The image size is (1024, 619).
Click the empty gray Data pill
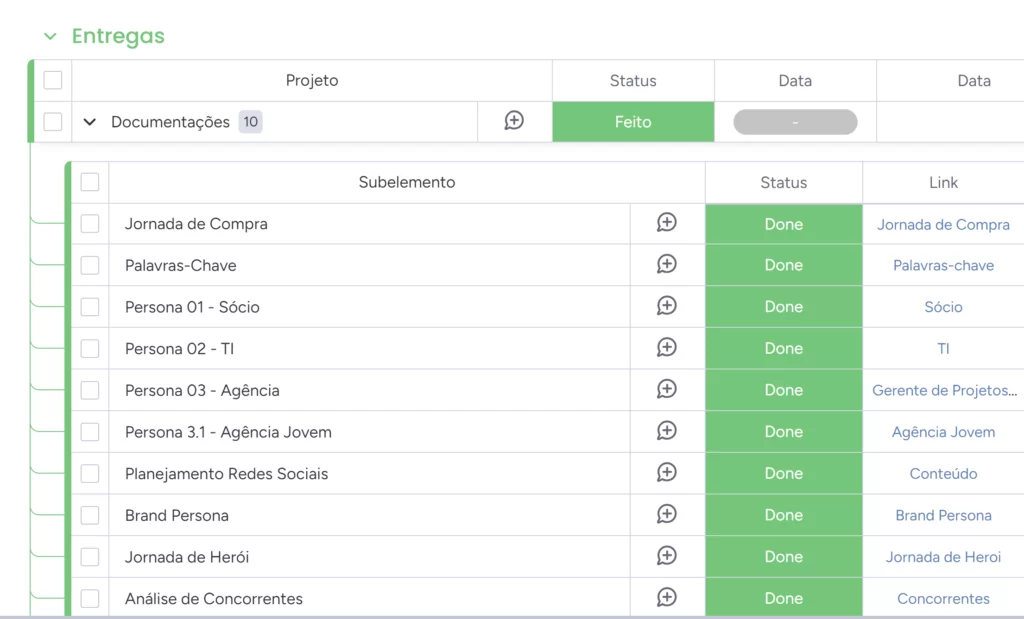click(795, 122)
